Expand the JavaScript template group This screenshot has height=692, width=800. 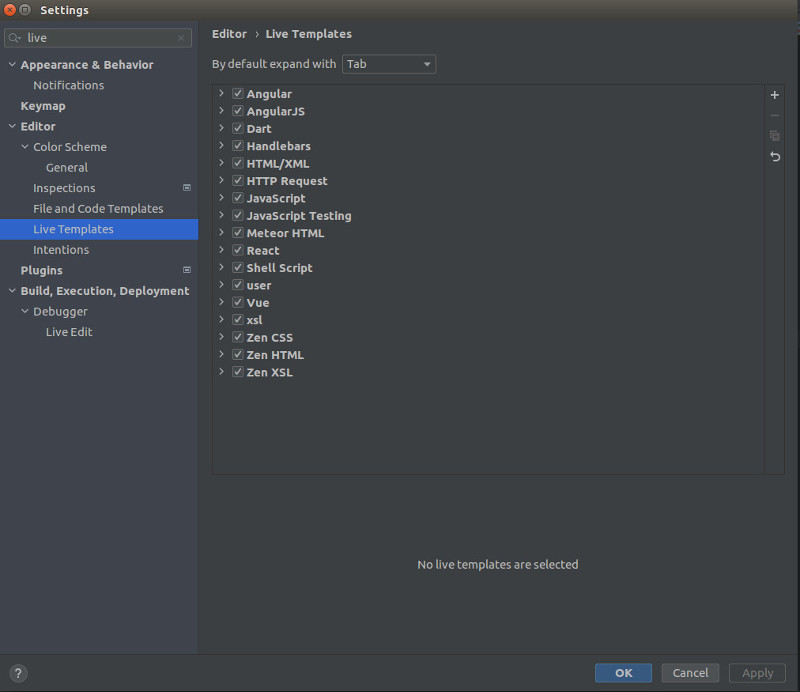click(x=221, y=198)
